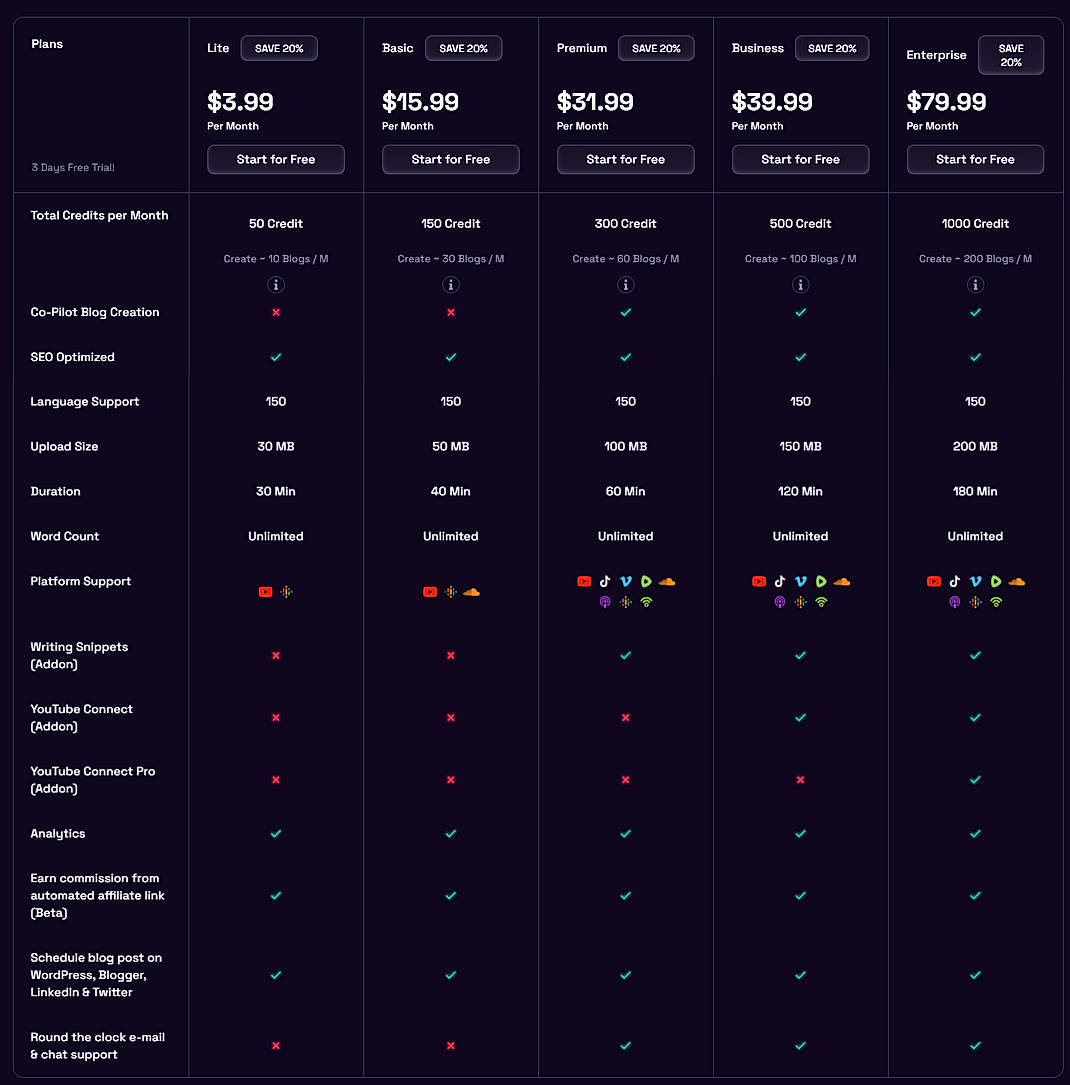
Task: Click the Rumble play icon under Enterprise plan
Action: click(x=995, y=581)
